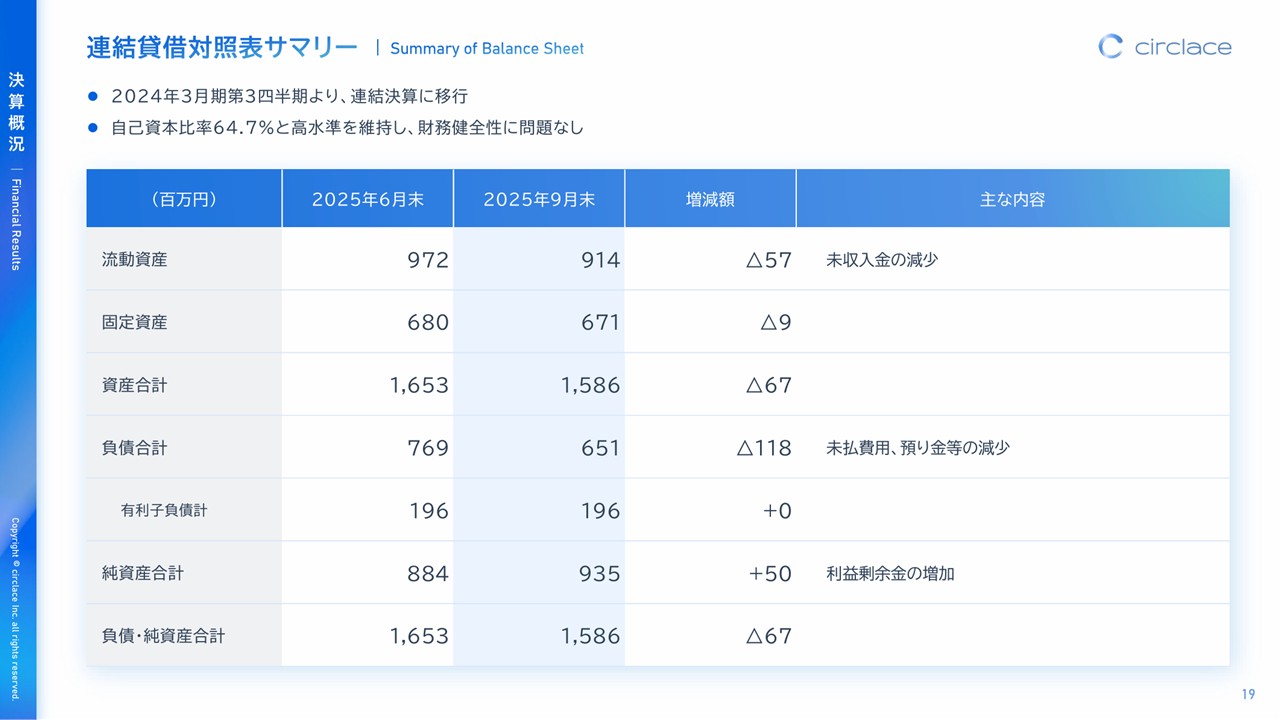Screen dimensions: 1280x720
Task: Click the 未払費用、預り金等の減少 note
Action: pos(917,448)
